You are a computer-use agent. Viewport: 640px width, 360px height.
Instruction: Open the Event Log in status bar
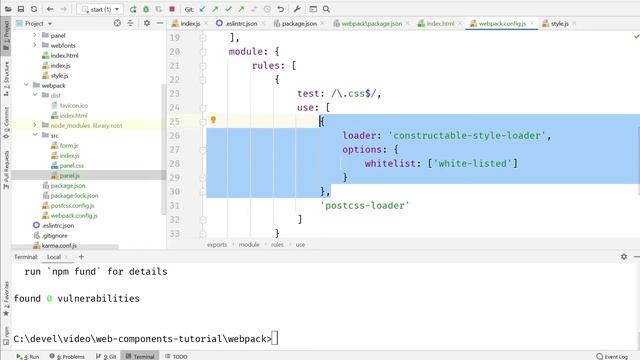(x=612, y=356)
